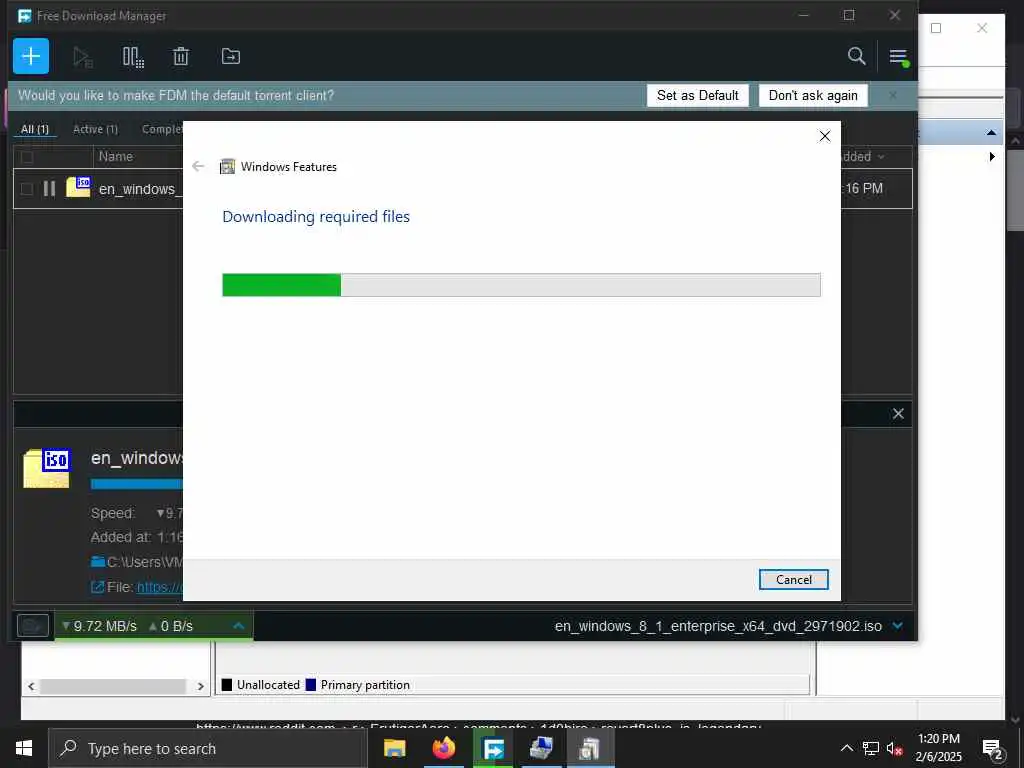The width and height of the screenshot is (1024, 768).
Task: Click the network tray icon
Action: pyautogui.click(x=871, y=748)
